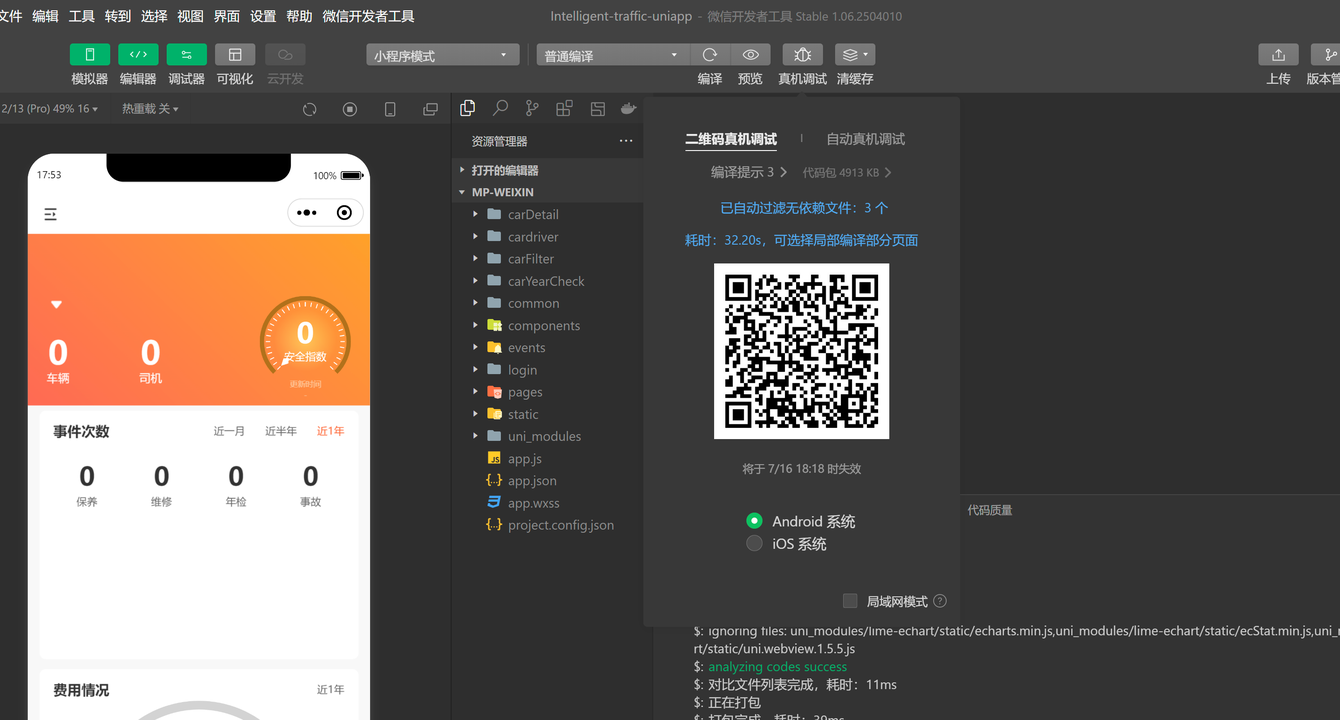Open the carYearCheck folder
This screenshot has width=1340, height=720.
click(x=547, y=281)
